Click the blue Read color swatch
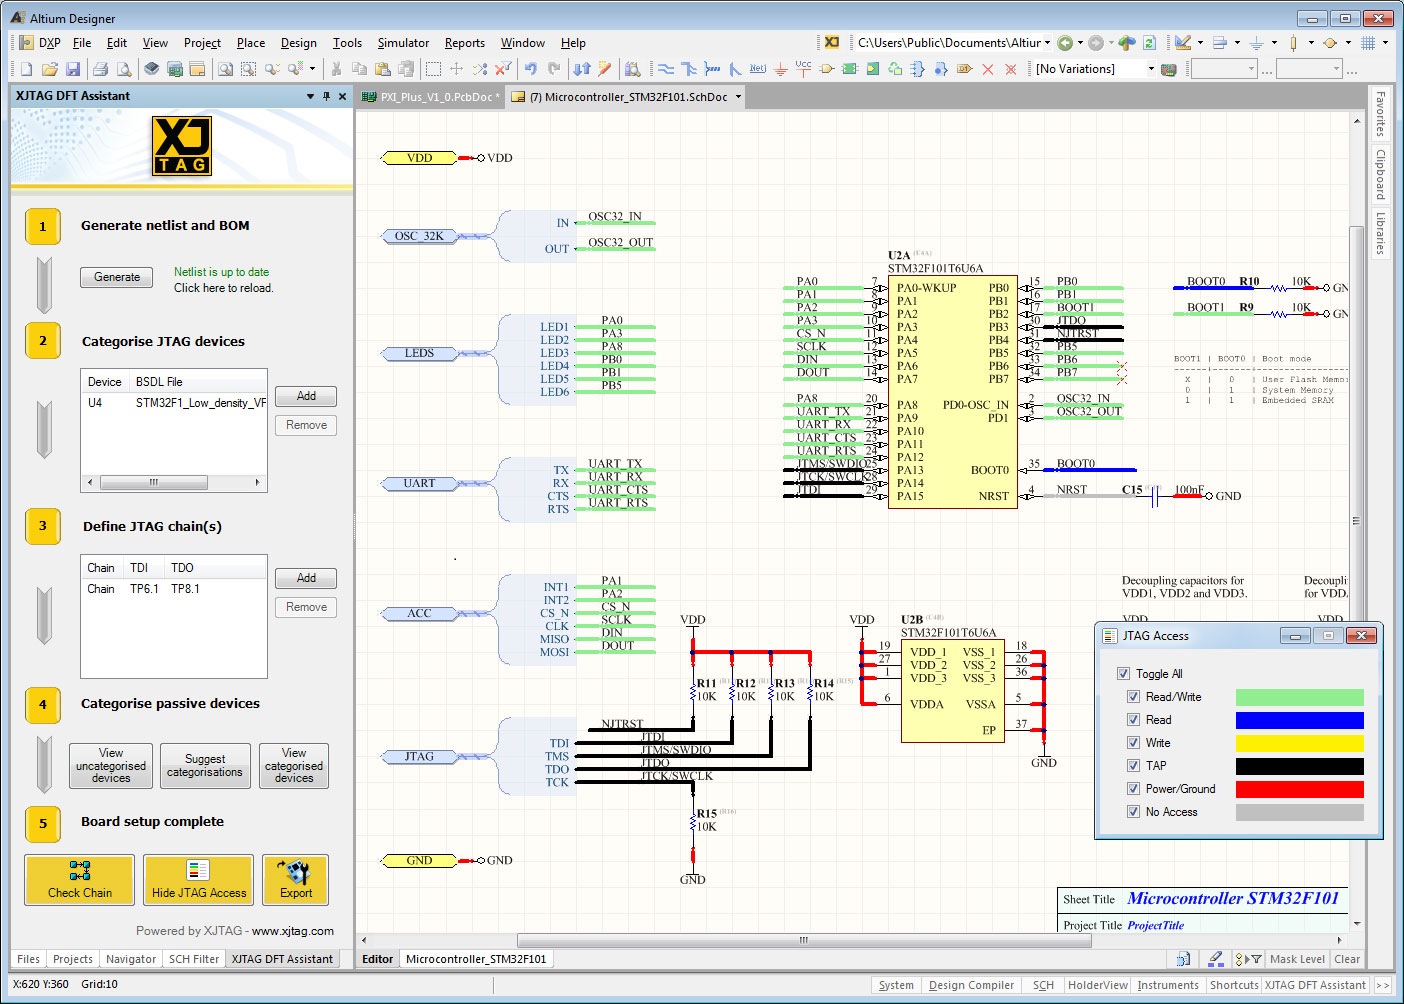The height and width of the screenshot is (1004, 1404). [1299, 720]
